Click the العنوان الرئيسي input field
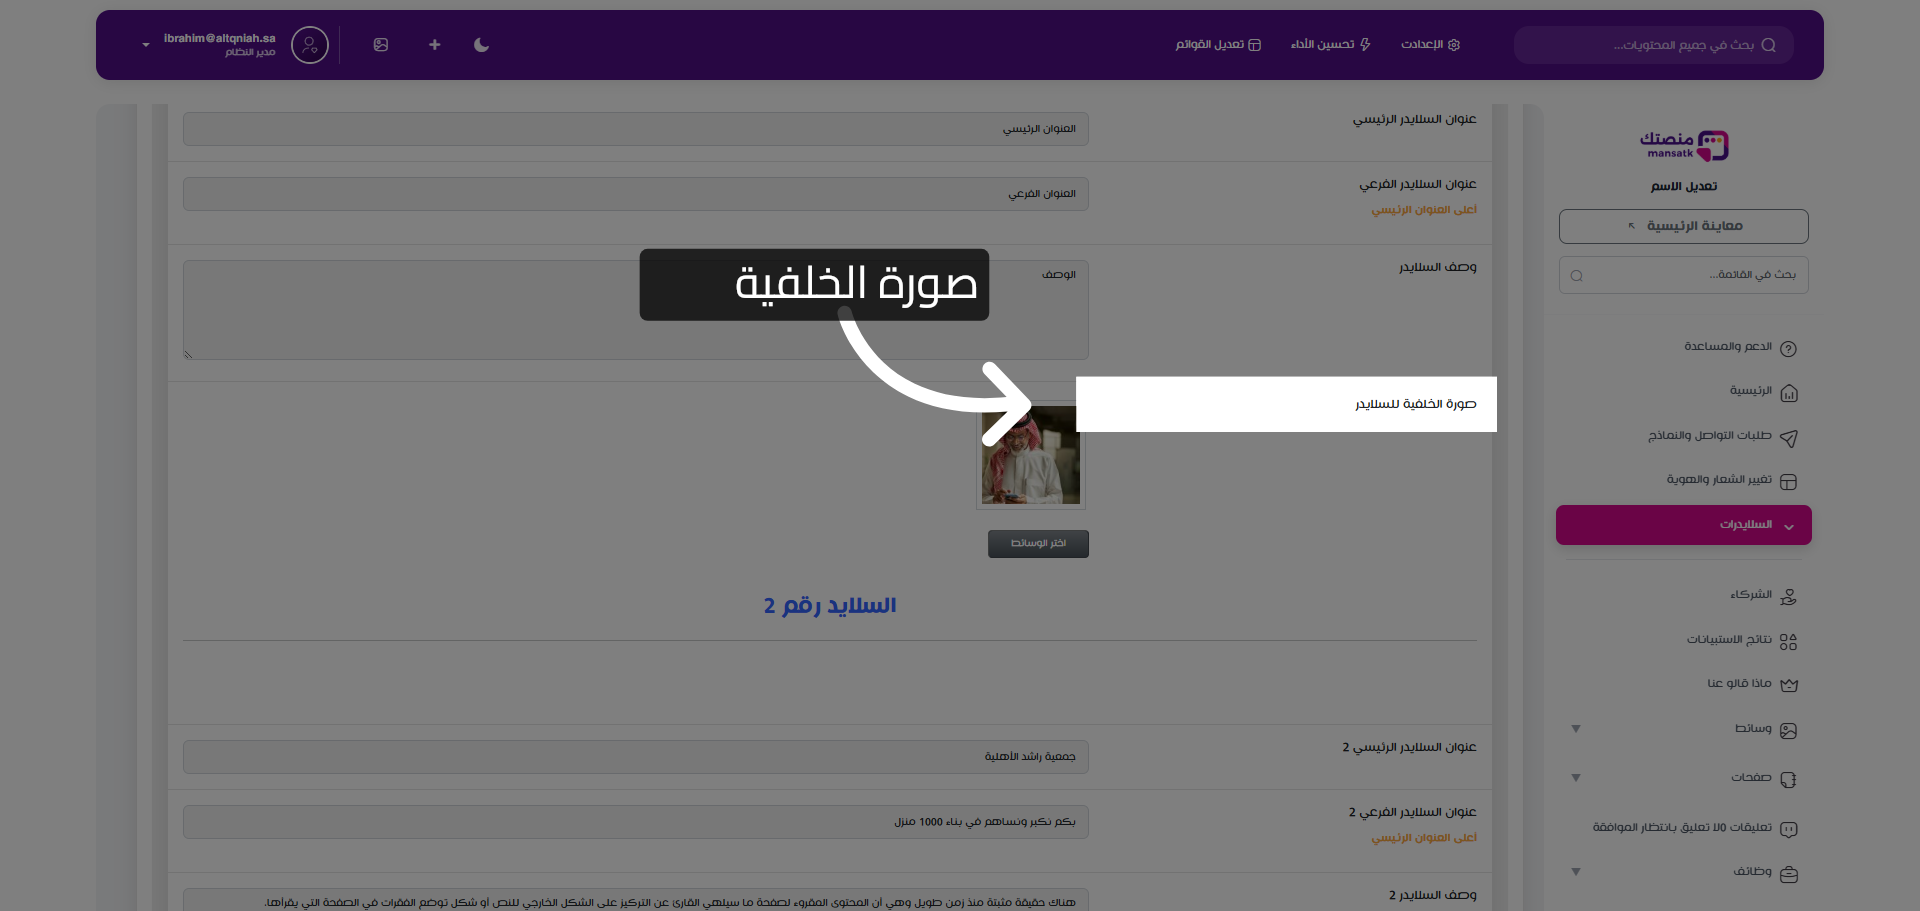 pyautogui.click(x=636, y=128)
